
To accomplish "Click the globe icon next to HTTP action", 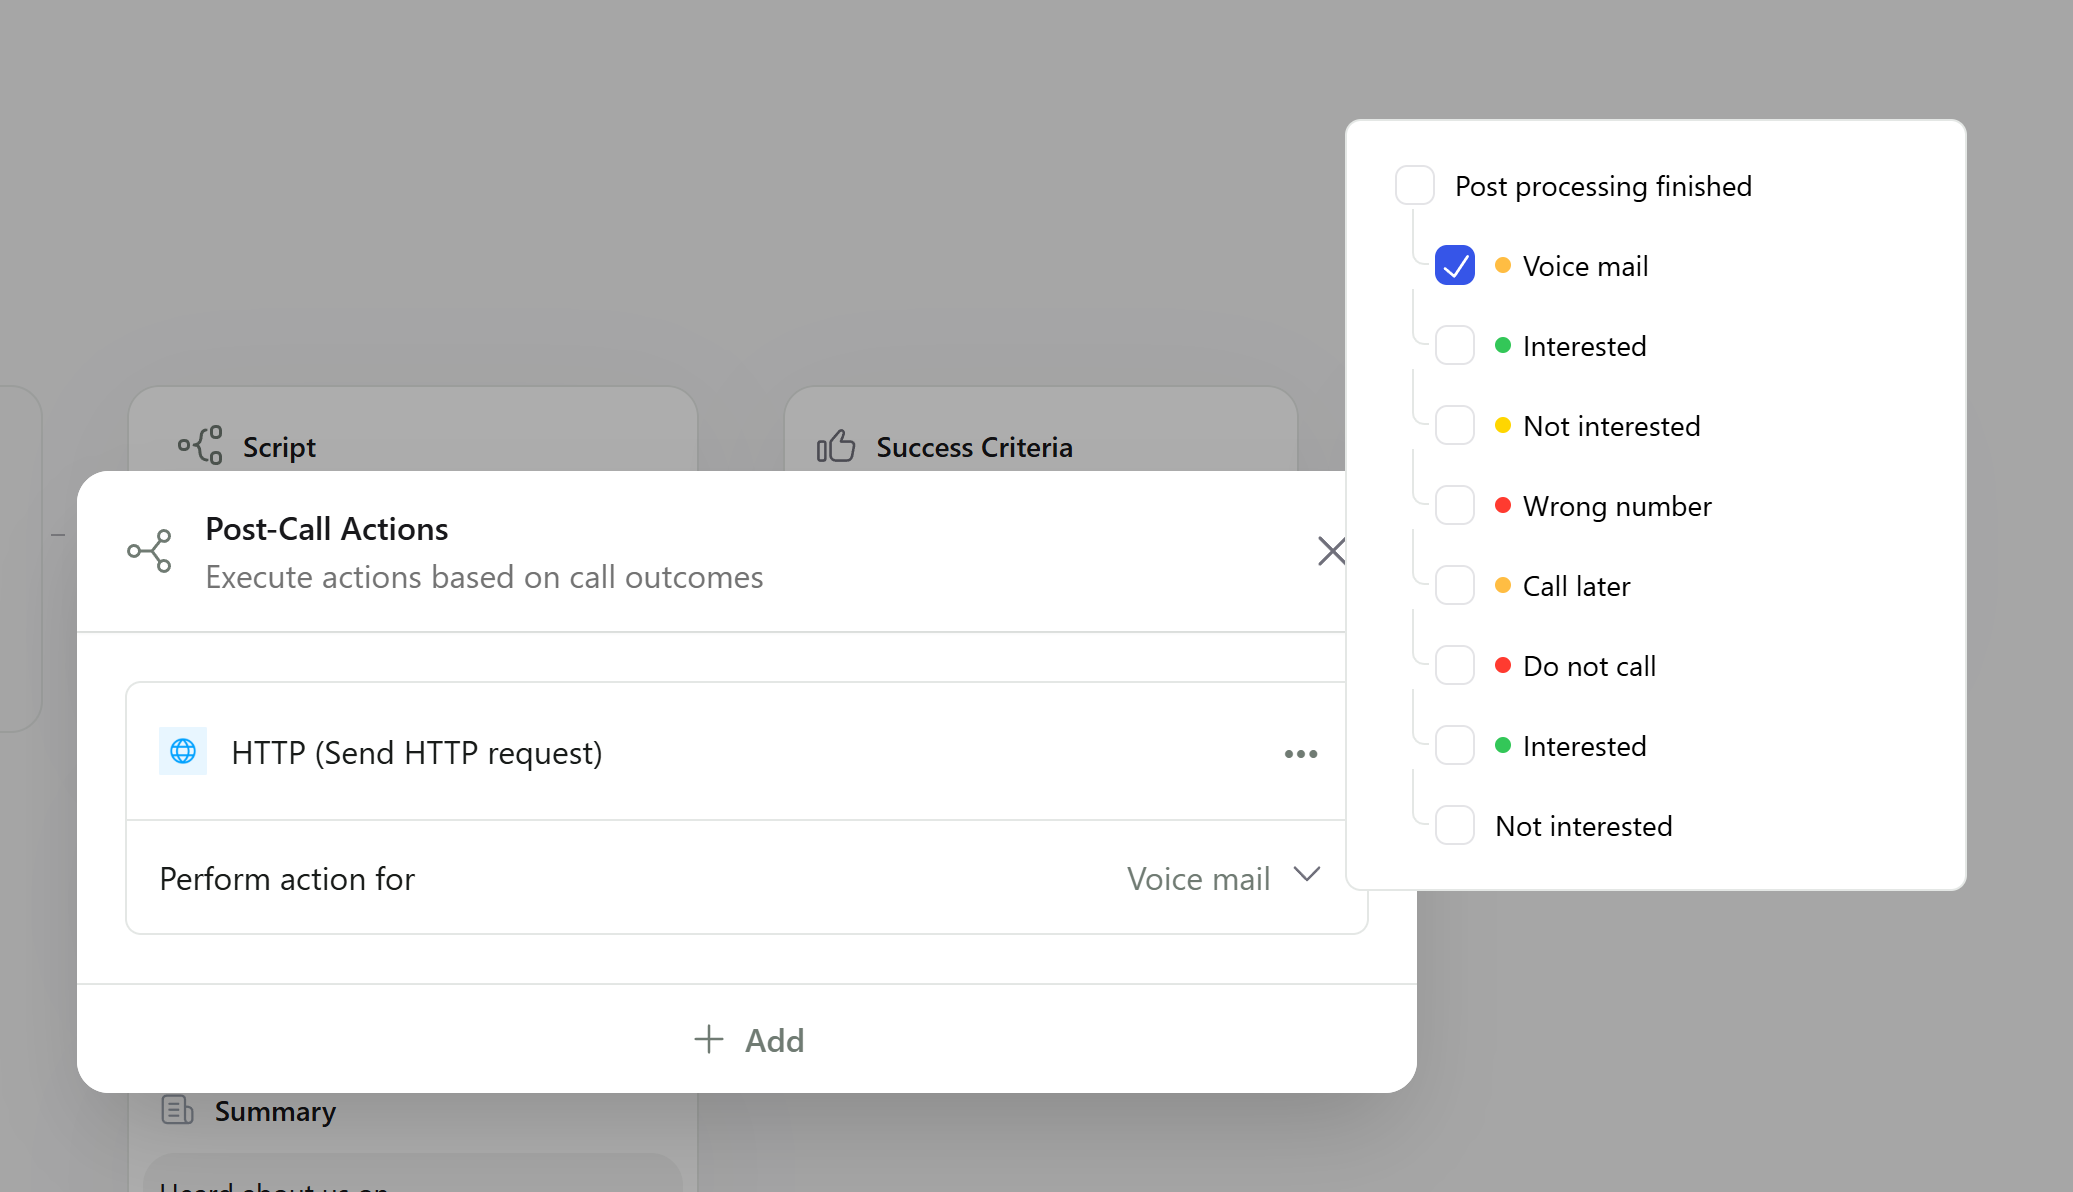I will point(183,752).
